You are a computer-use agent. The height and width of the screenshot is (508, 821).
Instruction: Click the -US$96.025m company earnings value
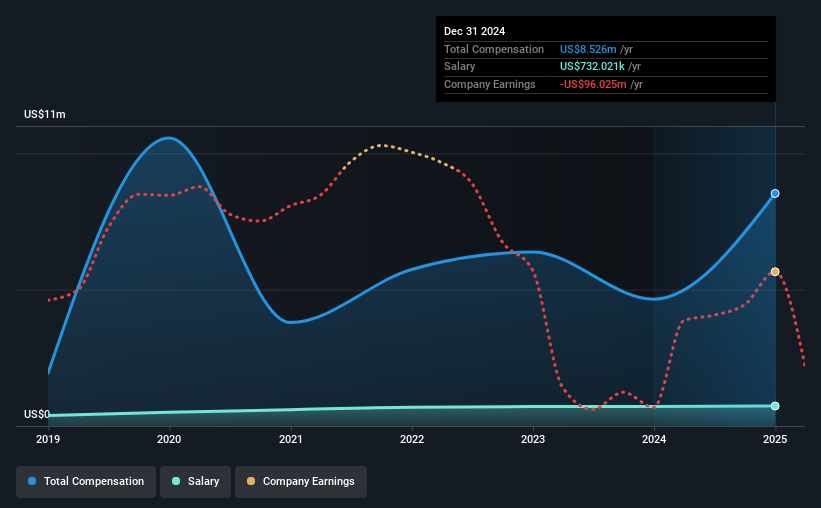pos(593,84)
